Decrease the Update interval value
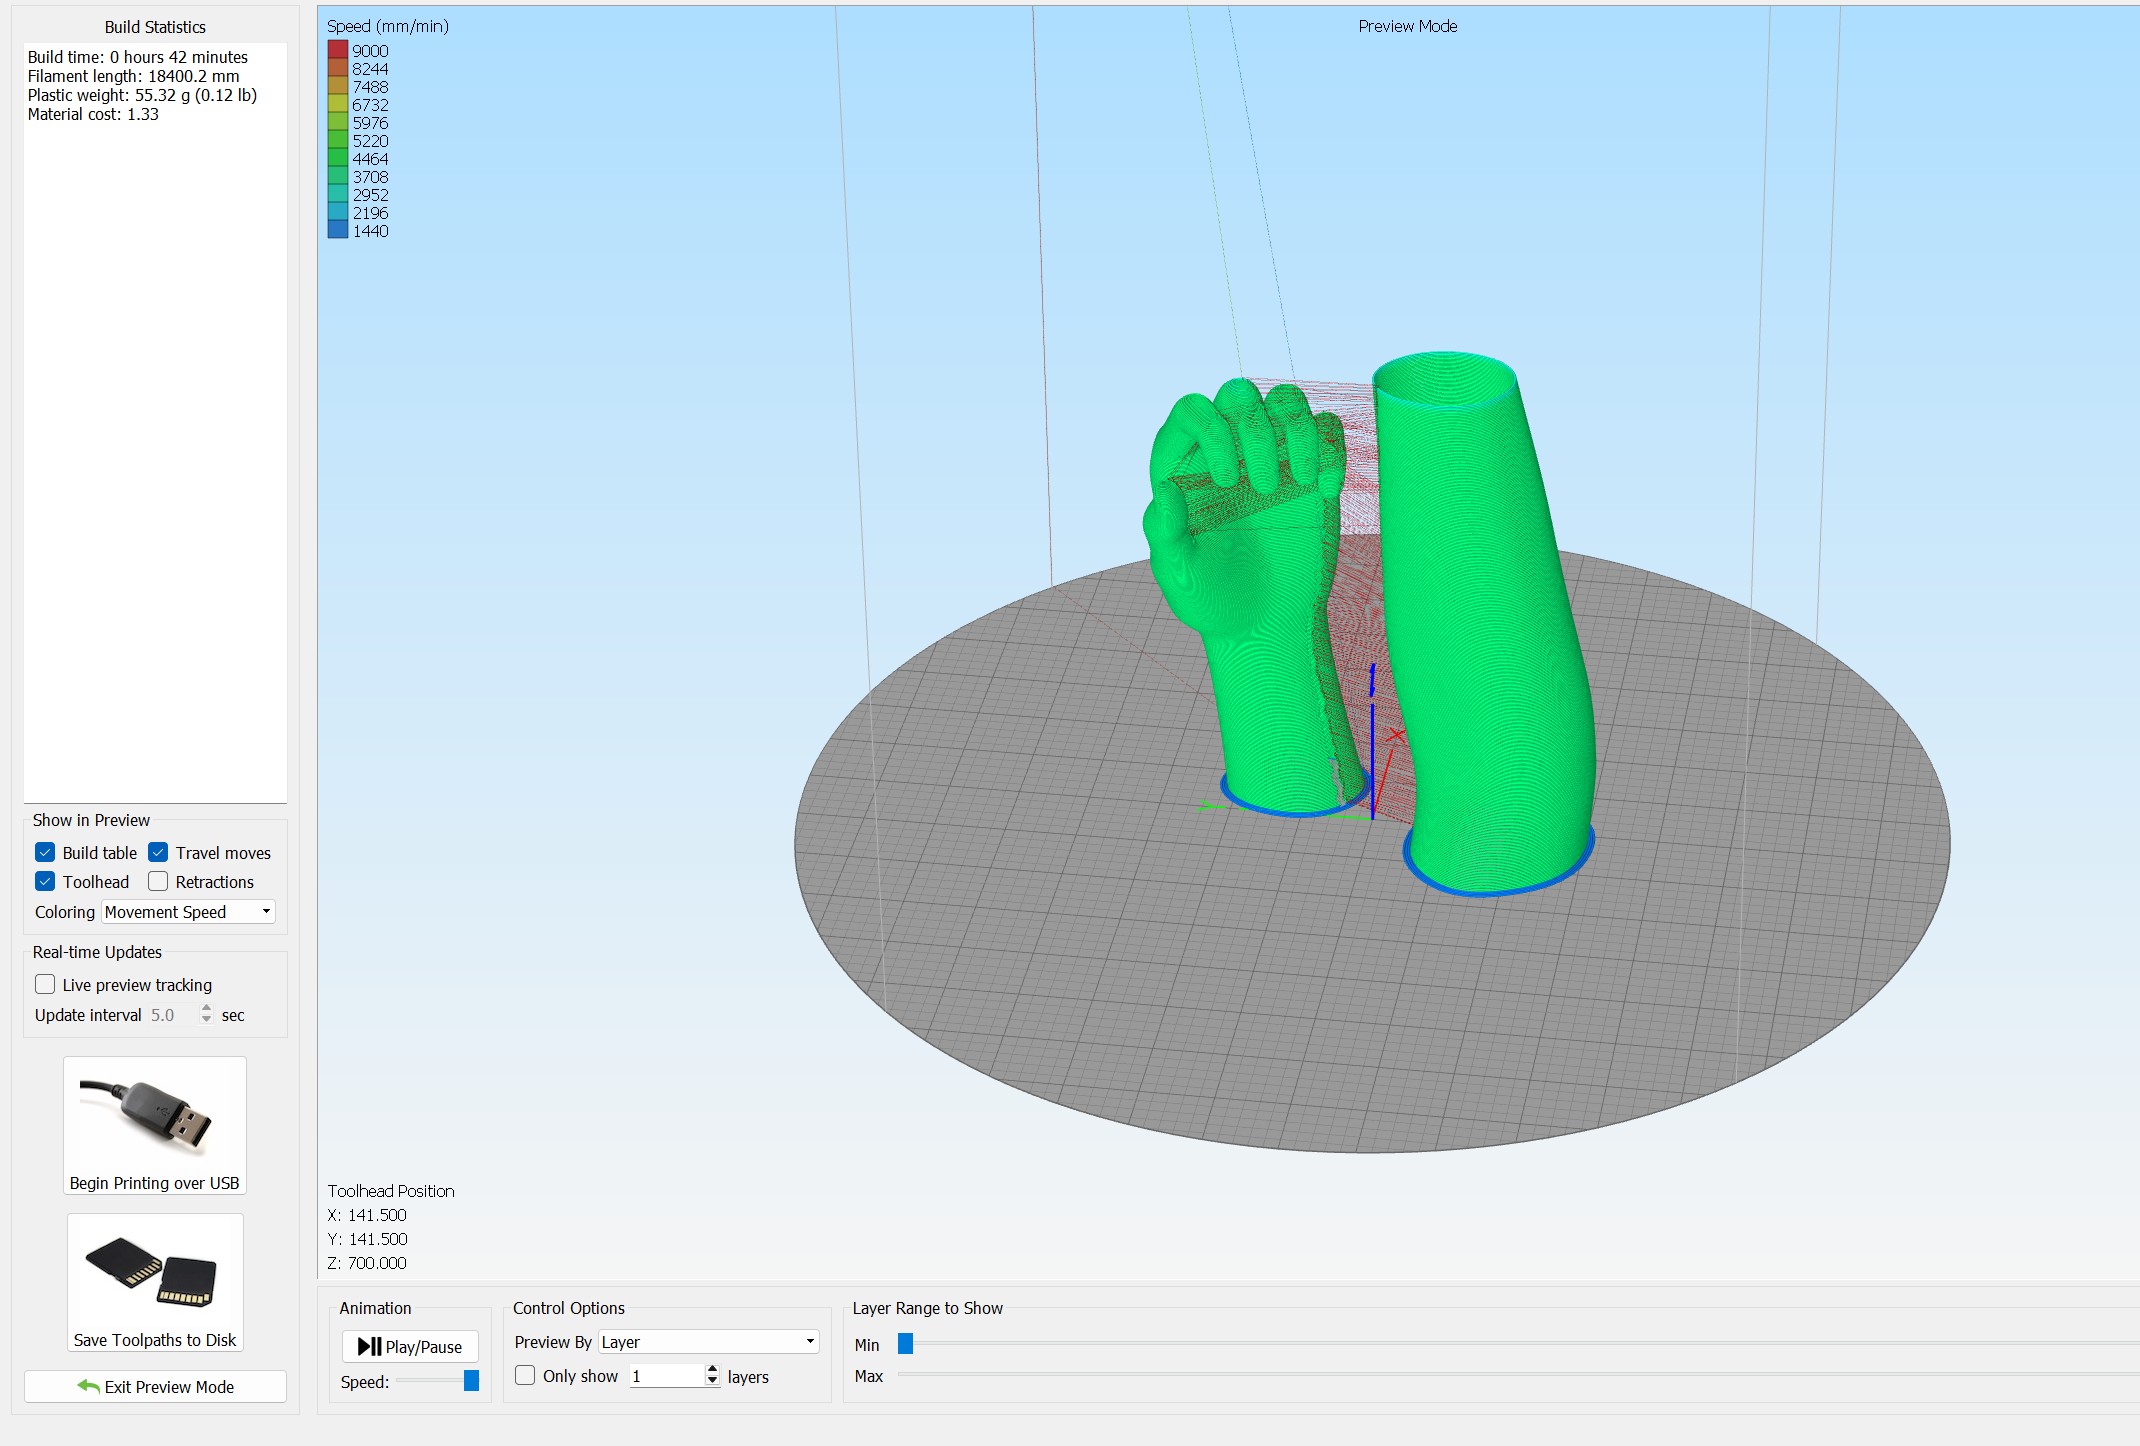Image resolution: width=2140 pixels, height=1446 pixels. pos(206,1020)
